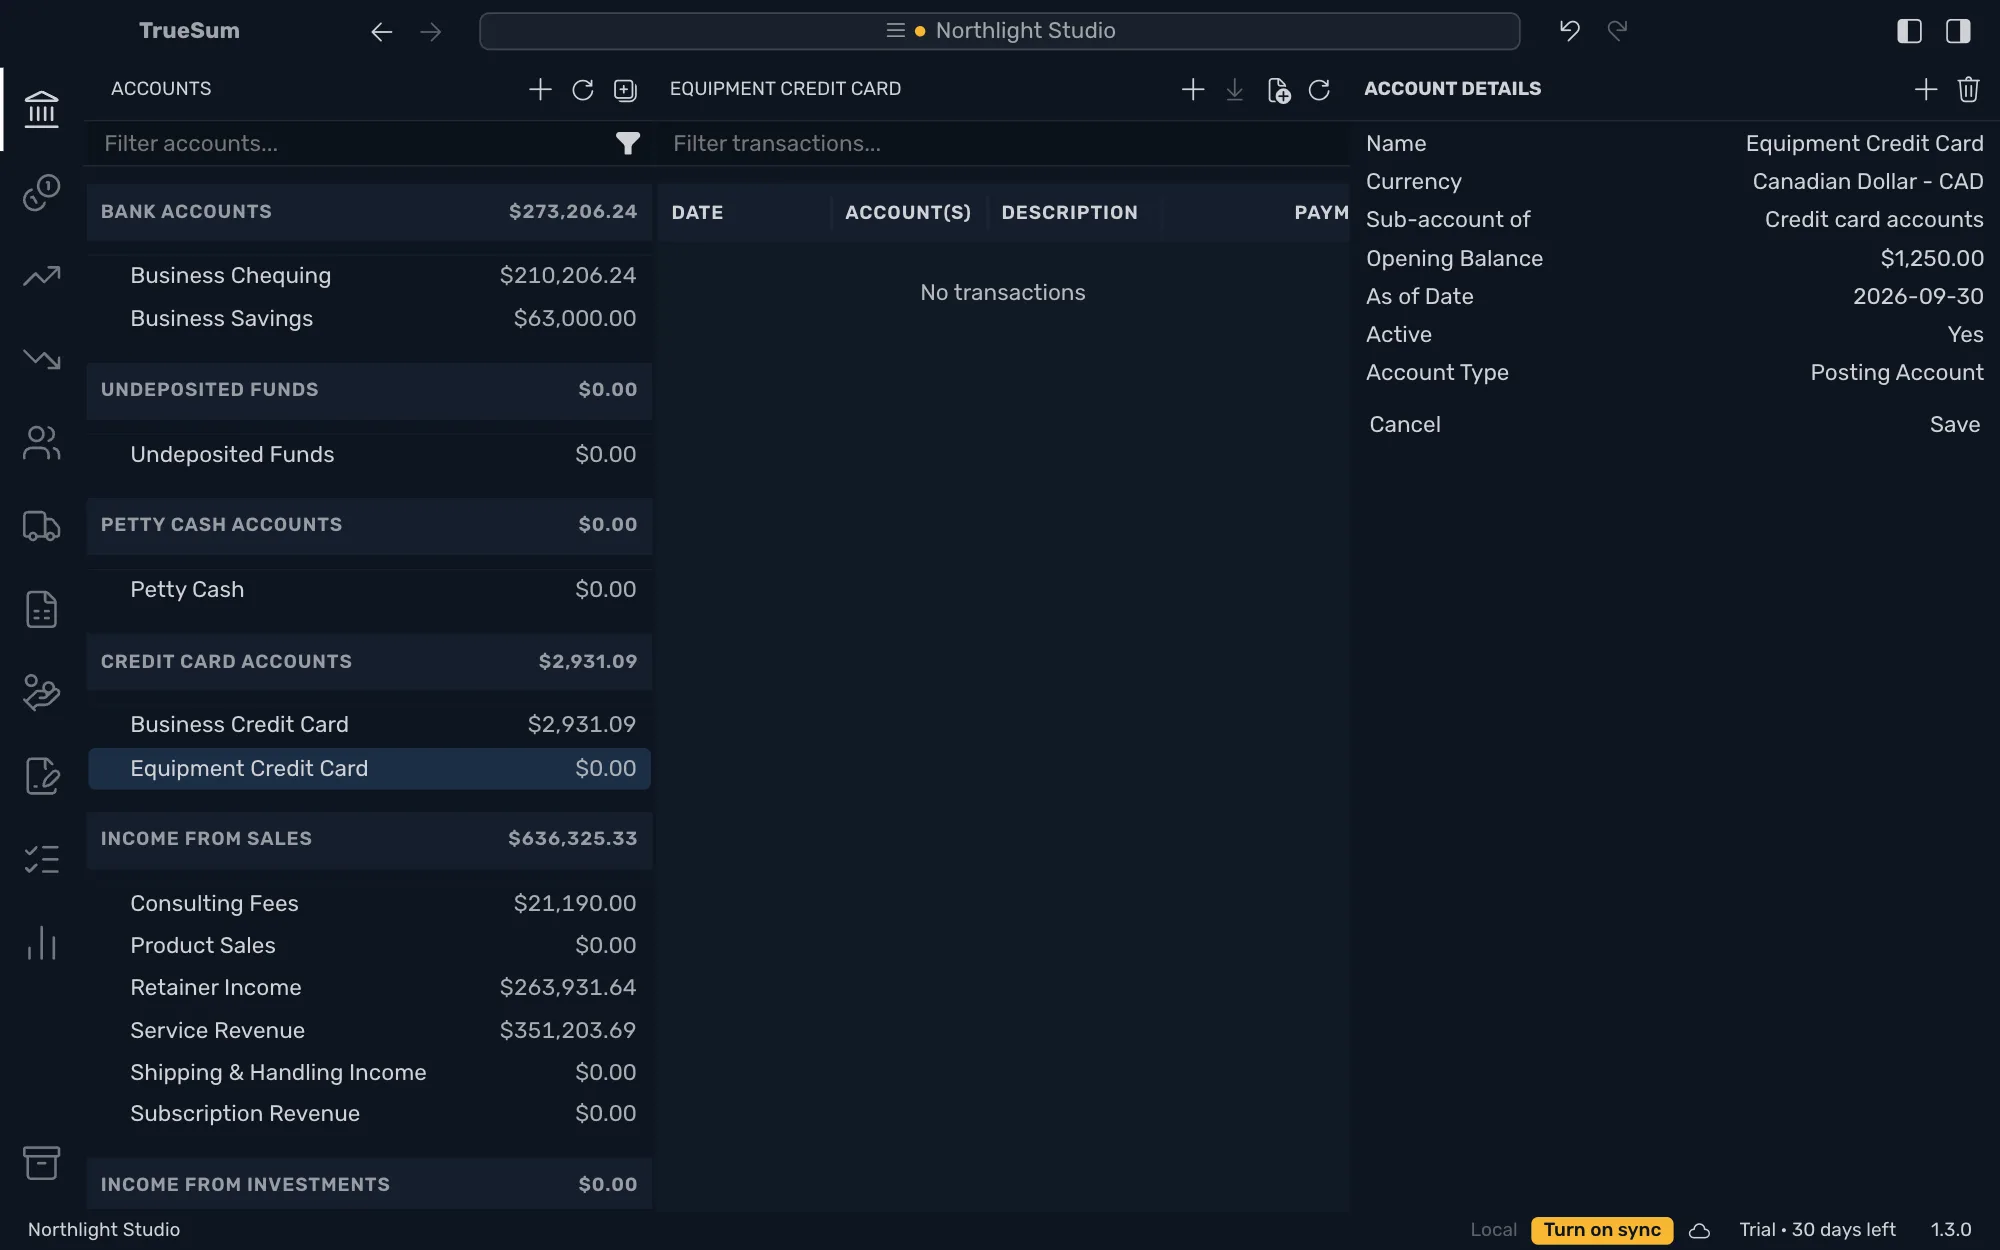
Task: Toggle the left sidebar panel
Action: [1909, 31]
